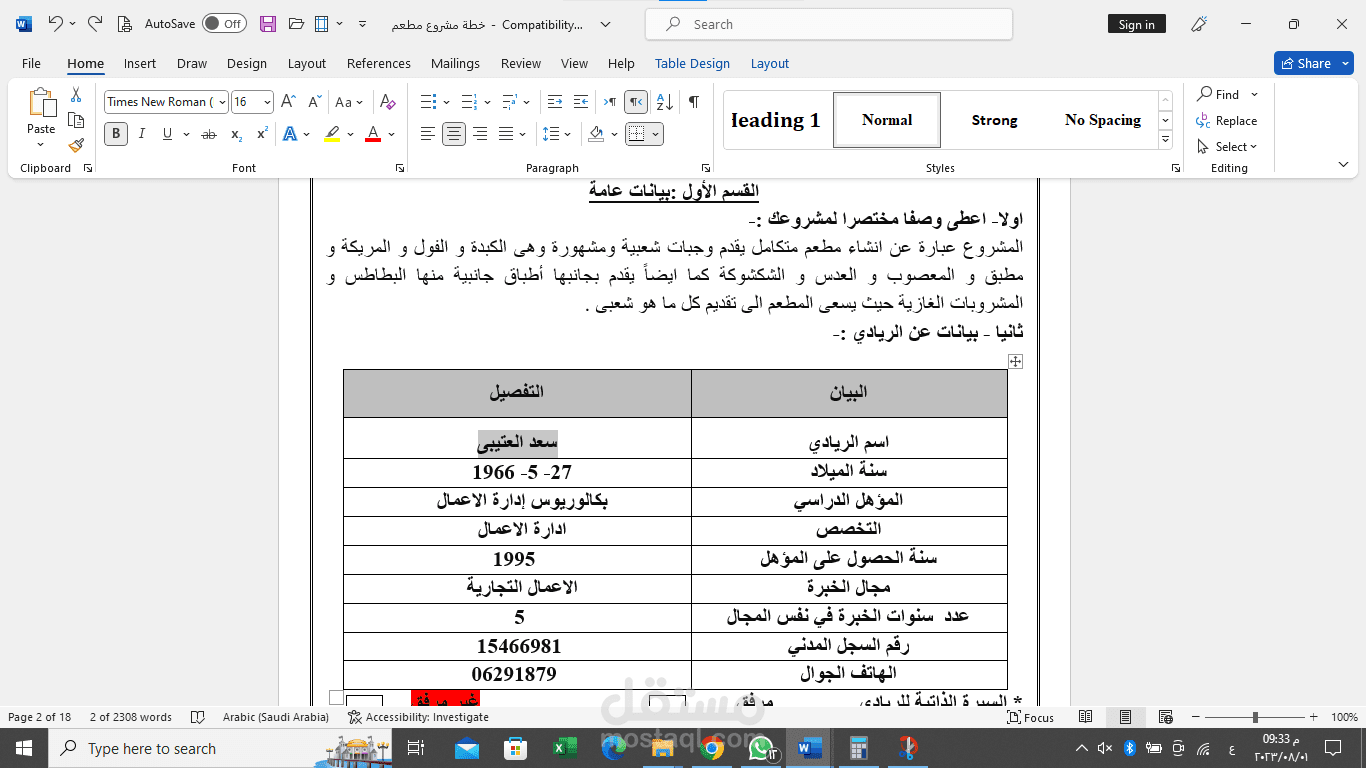Set left-to-right text direction
The width and height of the screenshot is (1366, 768).
pyautogui.click(x=609, y=102)
